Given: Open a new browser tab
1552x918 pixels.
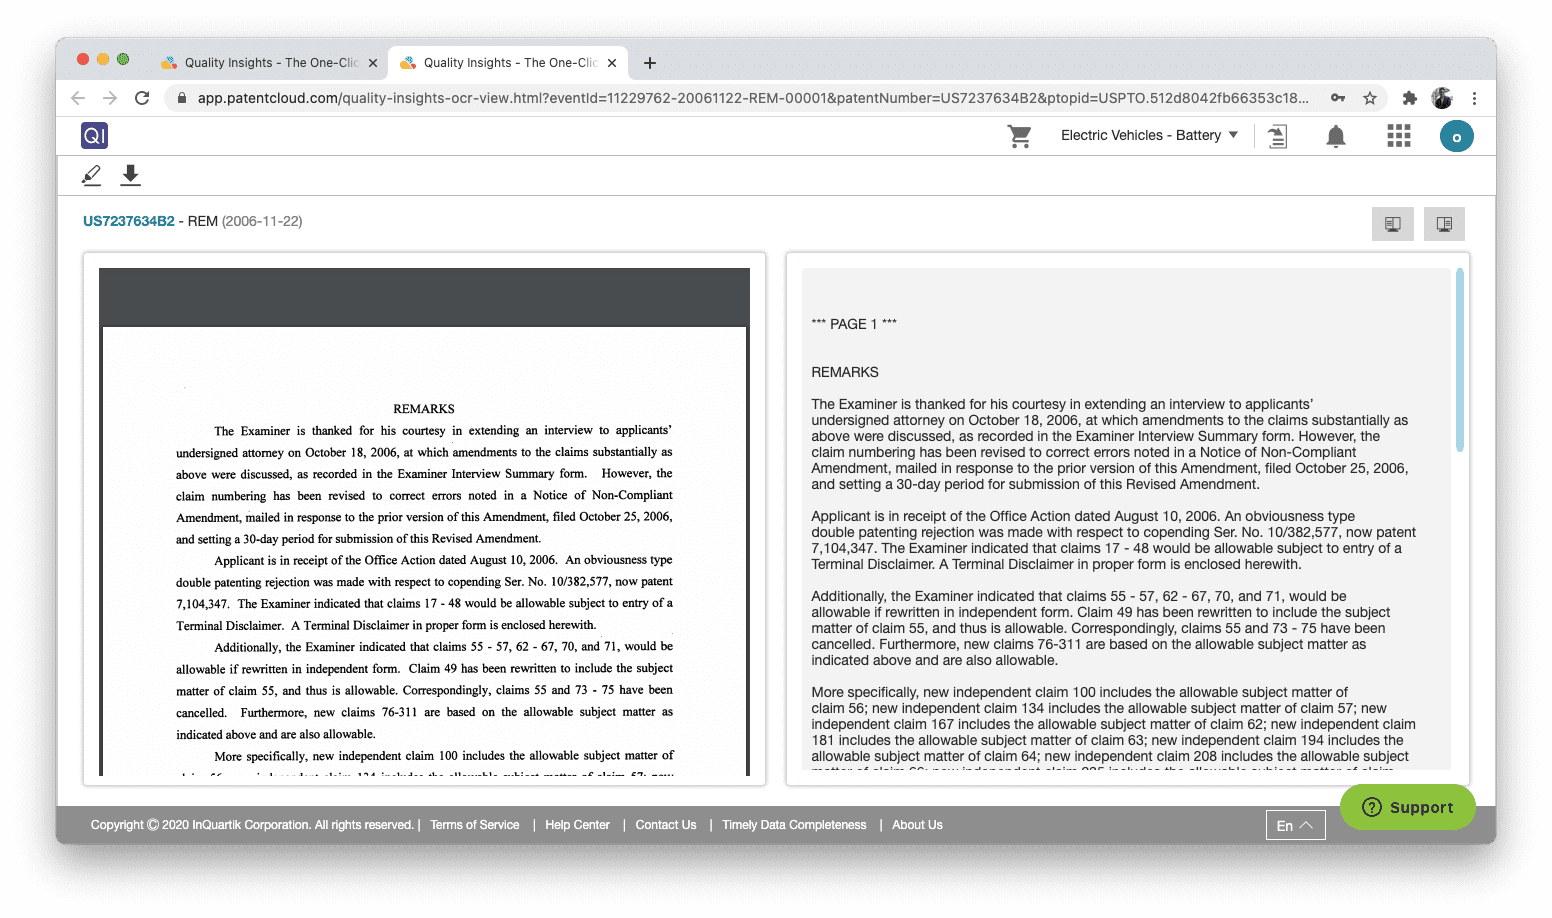Looking at the screenshot, I should 649,63.
